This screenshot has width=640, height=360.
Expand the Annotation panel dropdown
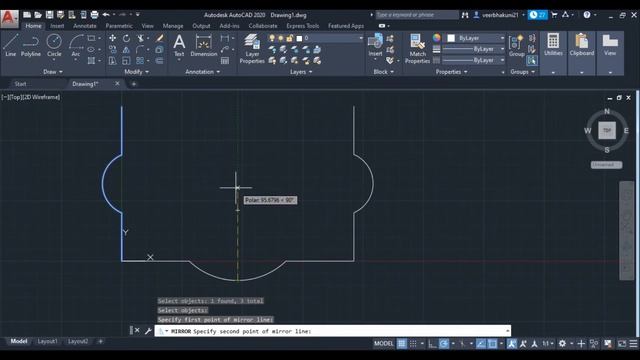[x=202, y=72]
